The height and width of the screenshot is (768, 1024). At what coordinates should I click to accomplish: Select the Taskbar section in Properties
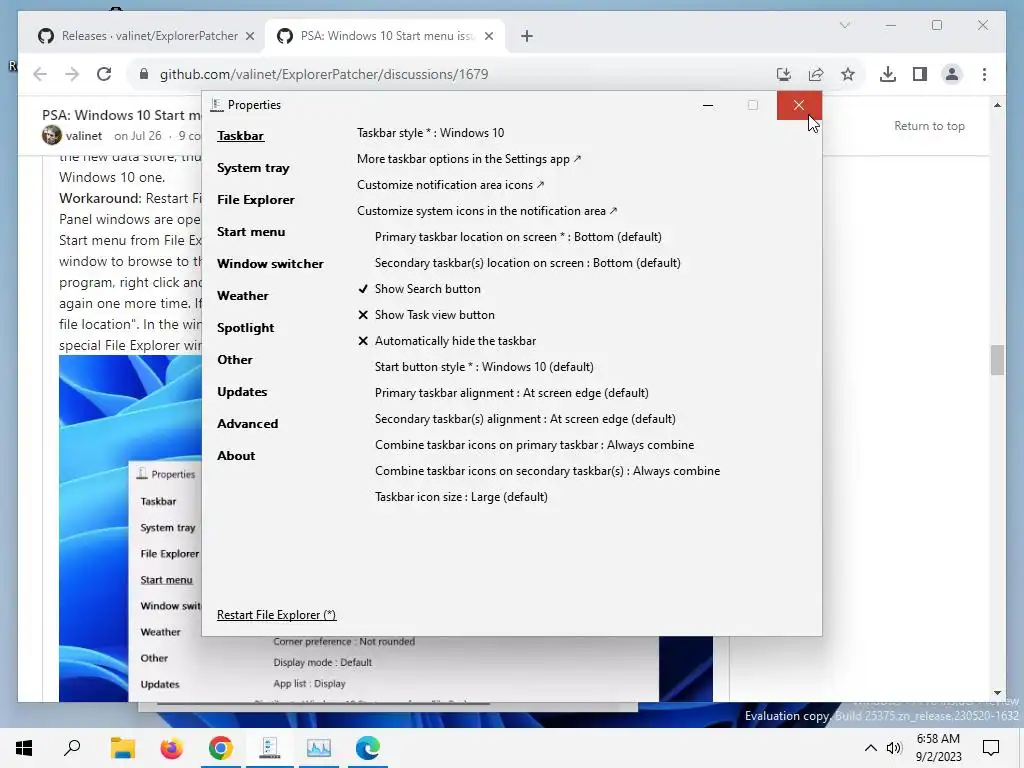[x=240, y=136]
